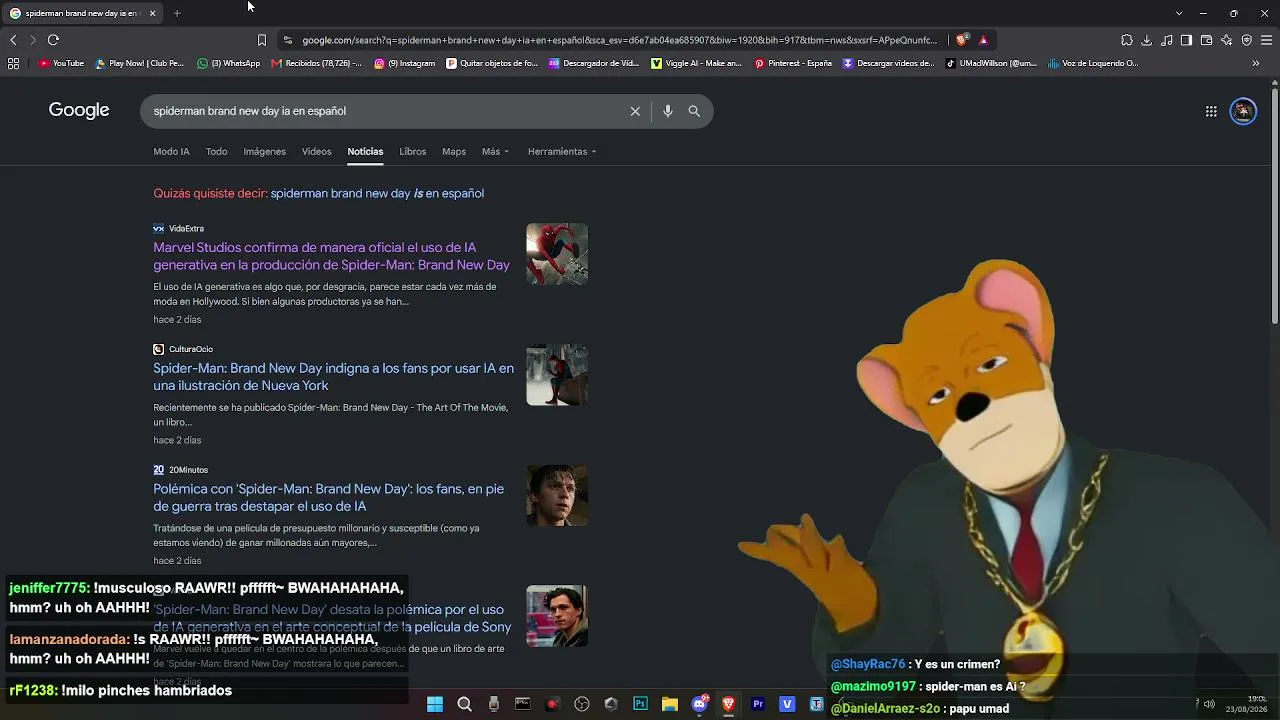This screenshot has height=720, width=1280.
Task: Open the VidaExtra article Spider-Man thumbnail
Action: (557, 254)
